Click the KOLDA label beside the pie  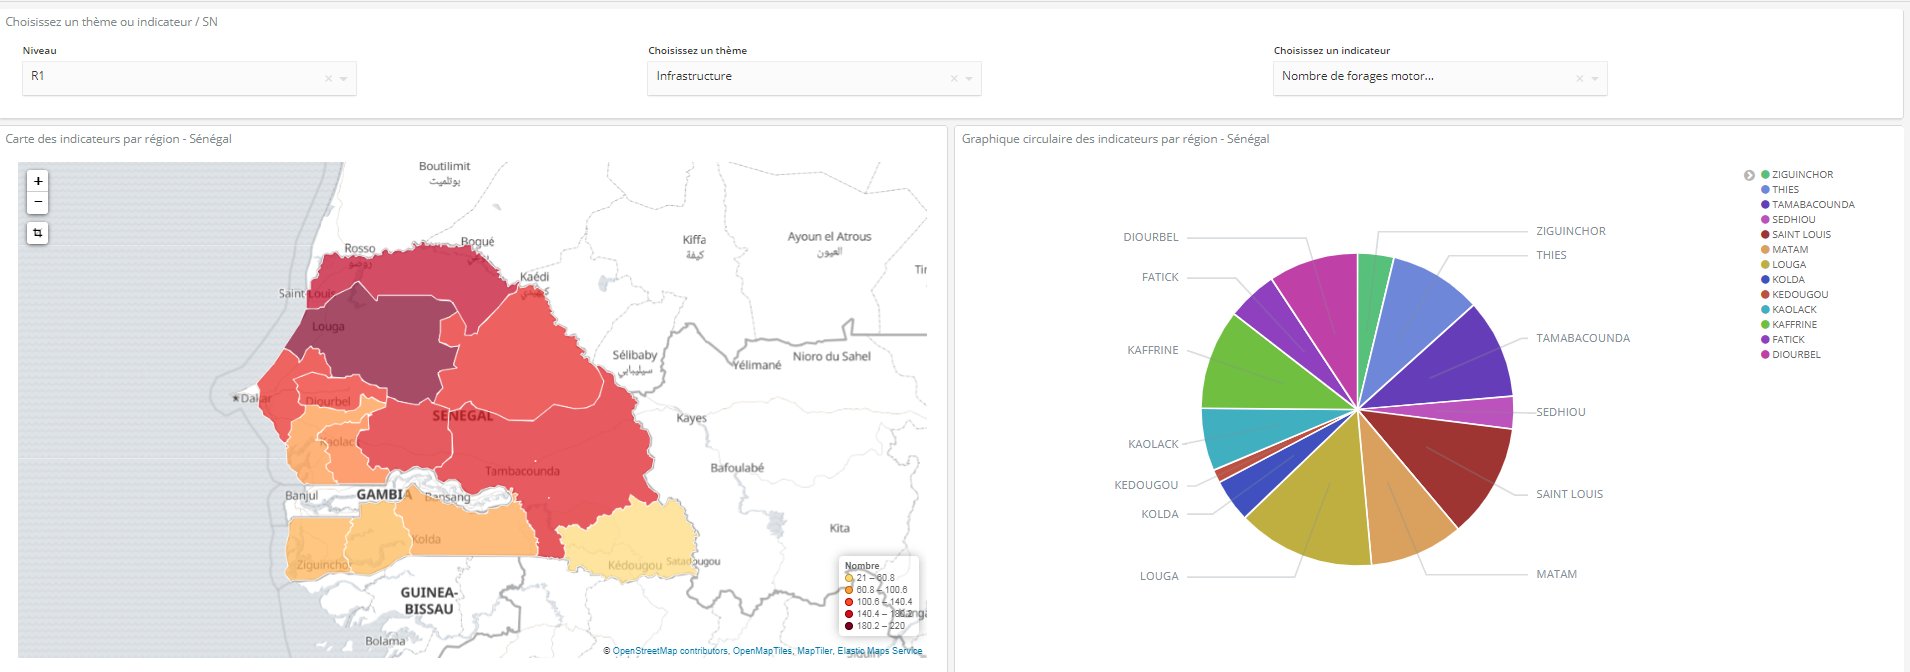click(x=1160, y=514)
